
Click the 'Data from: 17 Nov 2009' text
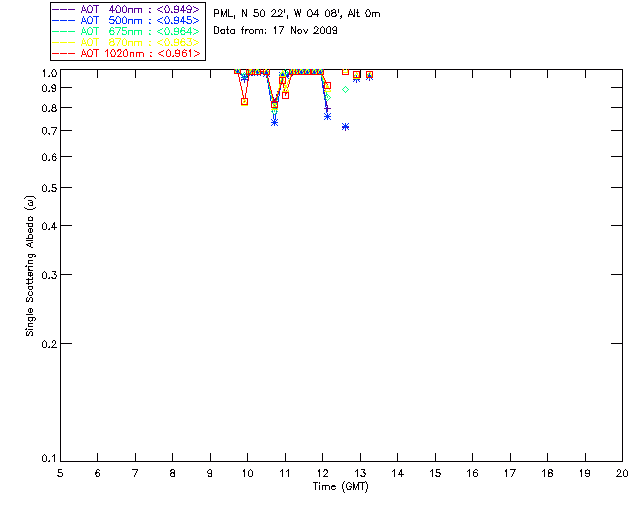[275, 30]
